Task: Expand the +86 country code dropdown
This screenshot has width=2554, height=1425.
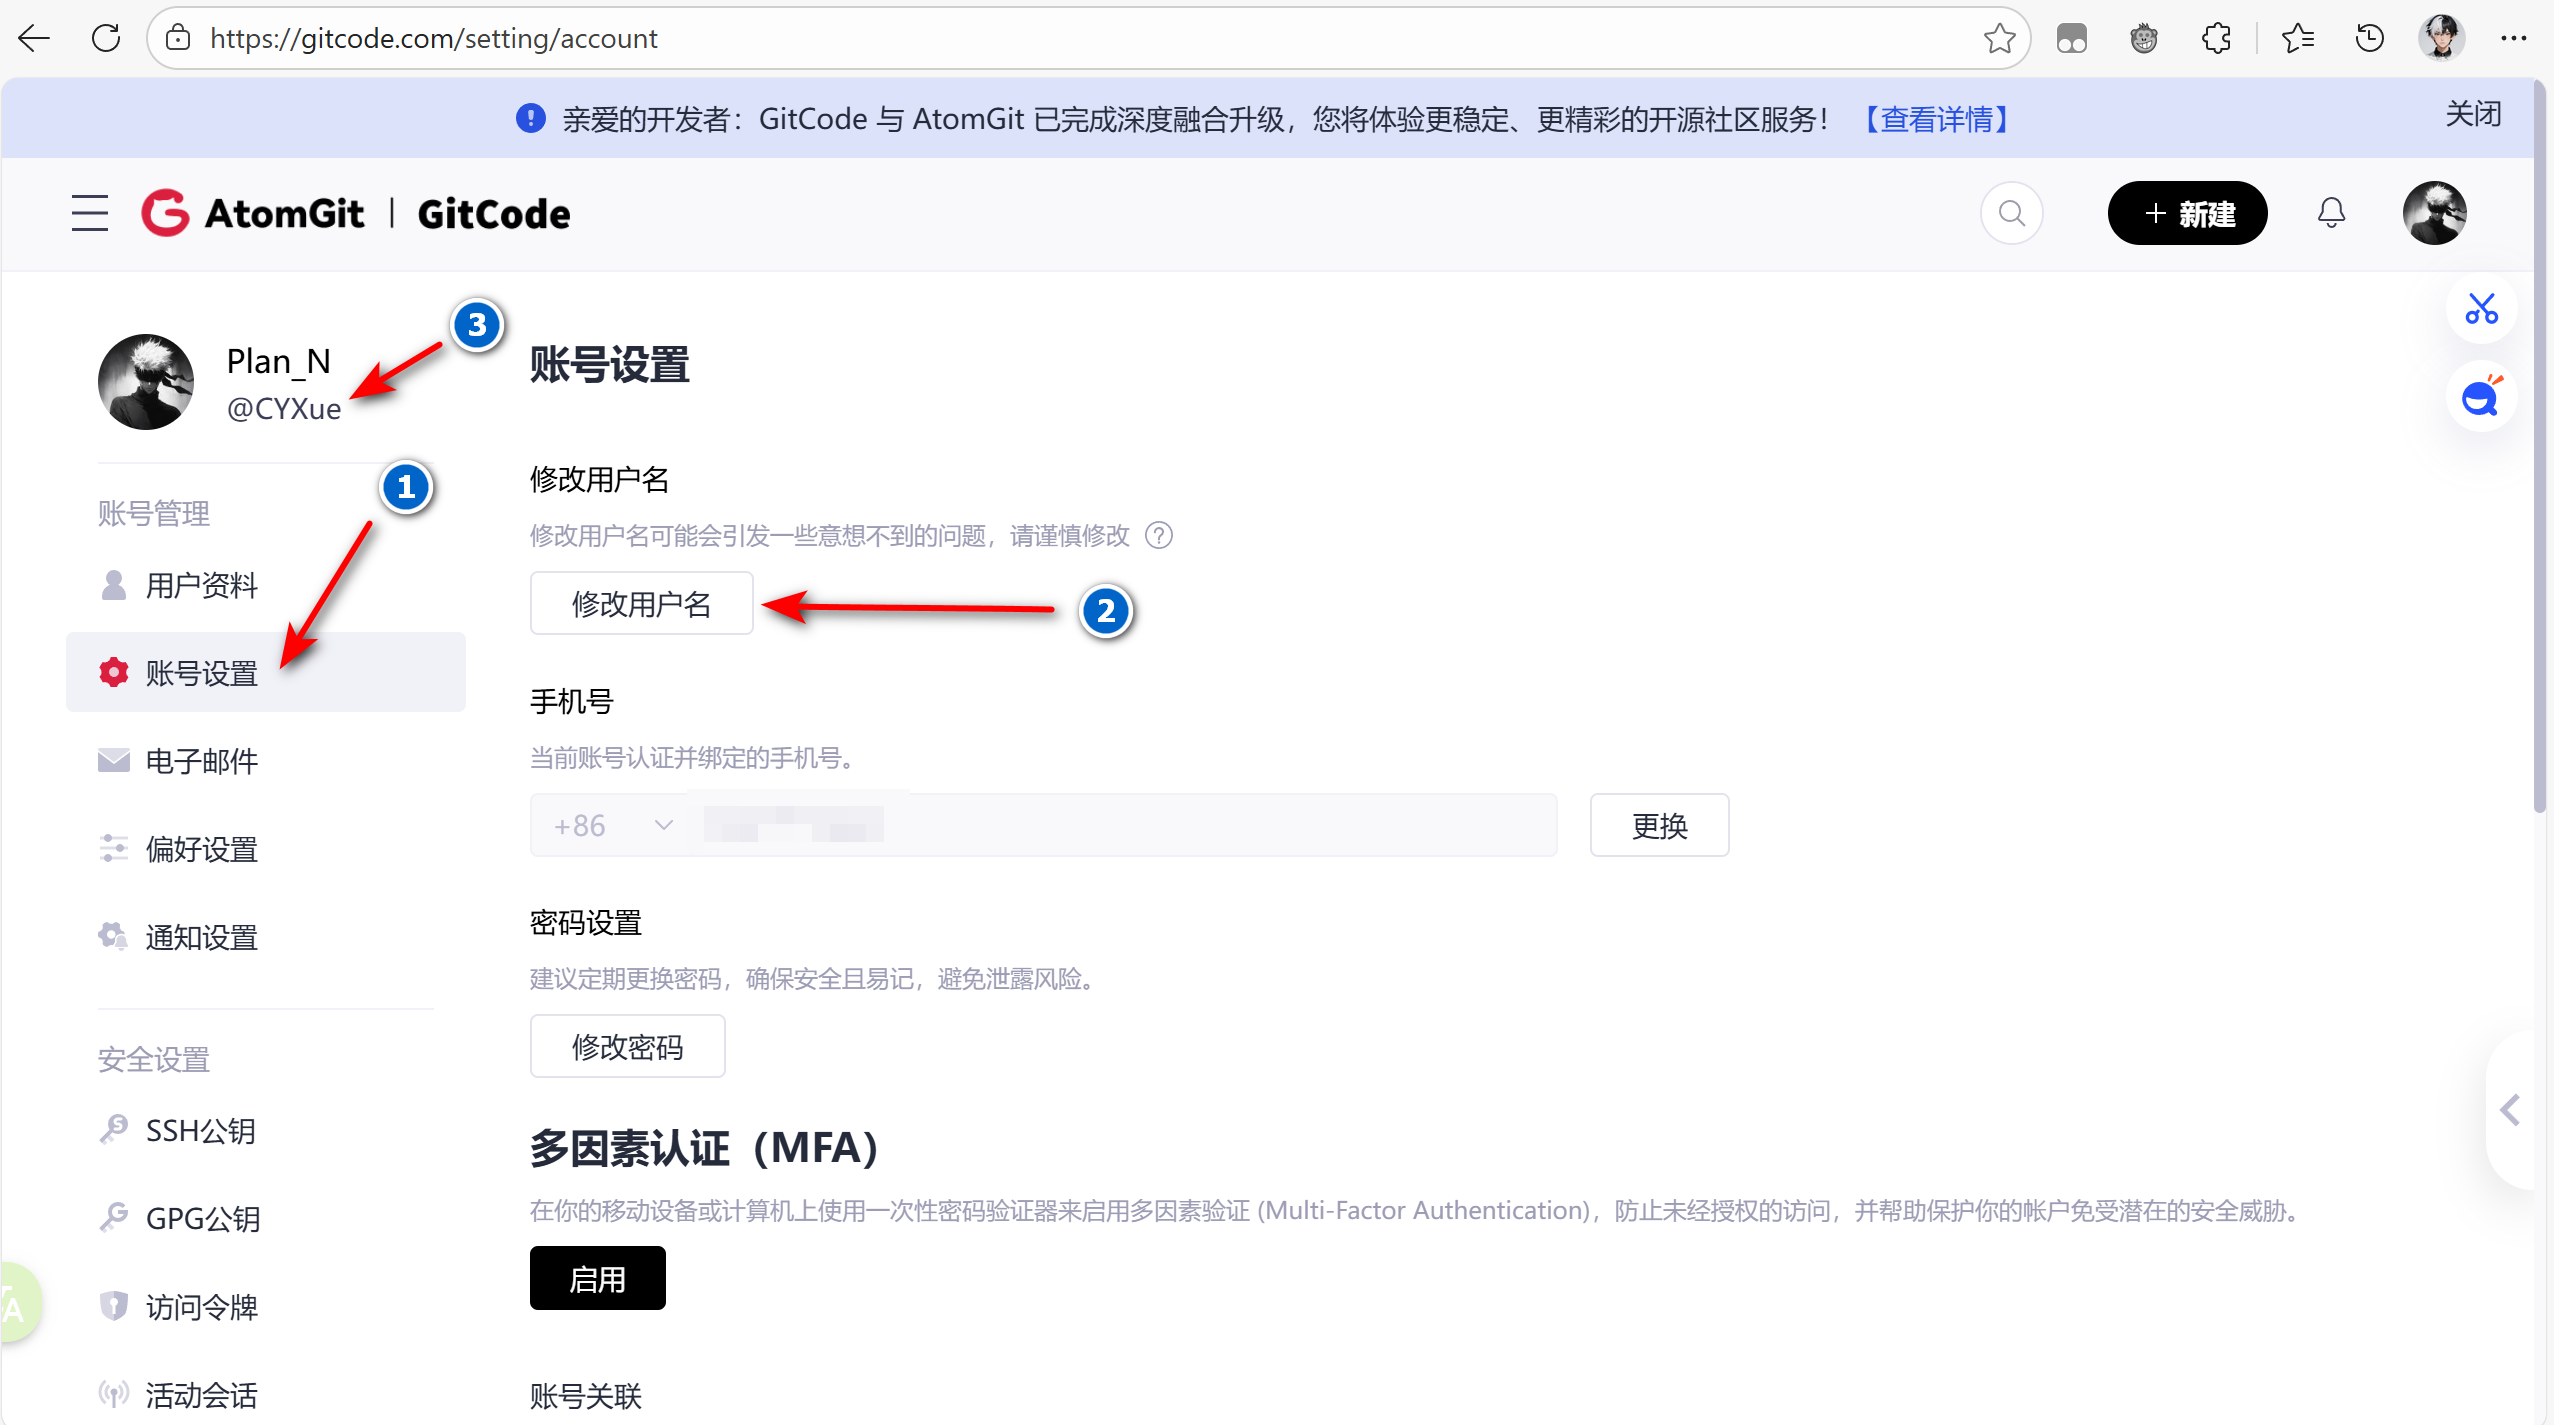Action: tap(612, 826)
